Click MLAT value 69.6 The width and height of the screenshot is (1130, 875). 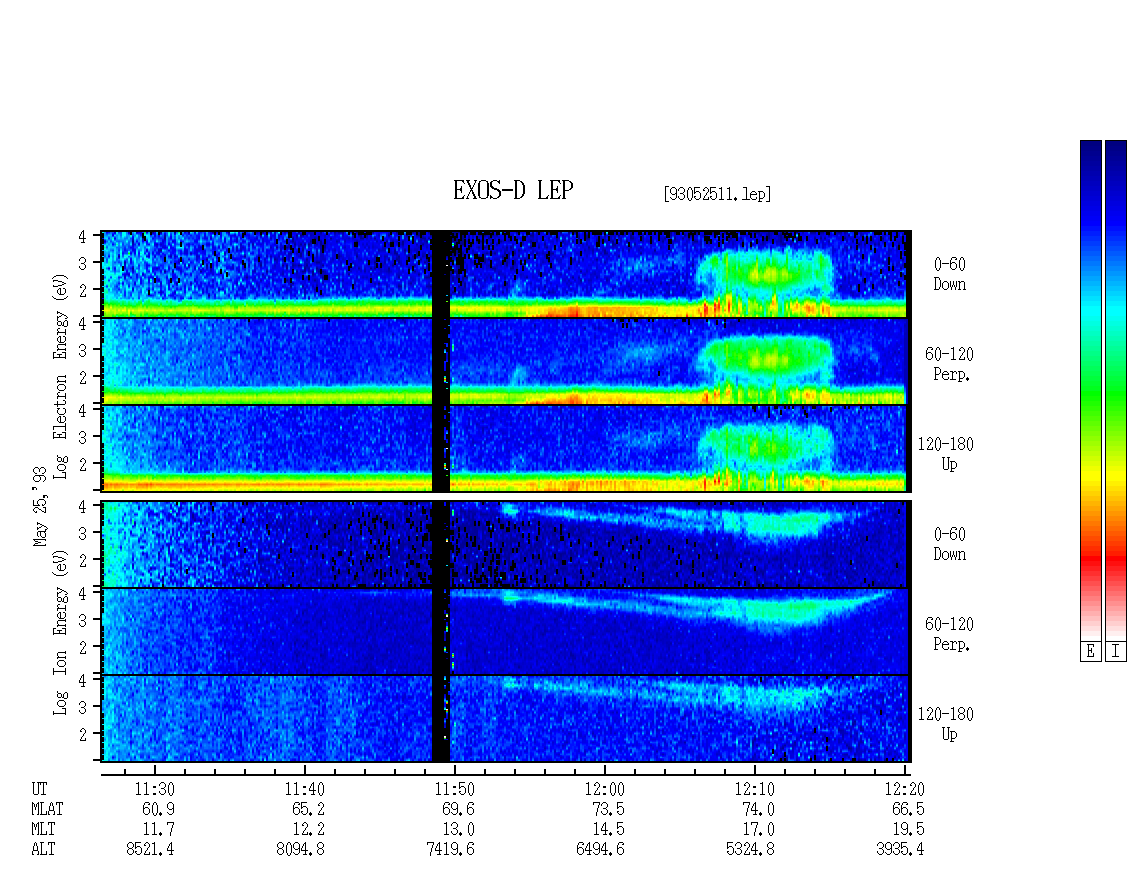[x=458, y=809]
